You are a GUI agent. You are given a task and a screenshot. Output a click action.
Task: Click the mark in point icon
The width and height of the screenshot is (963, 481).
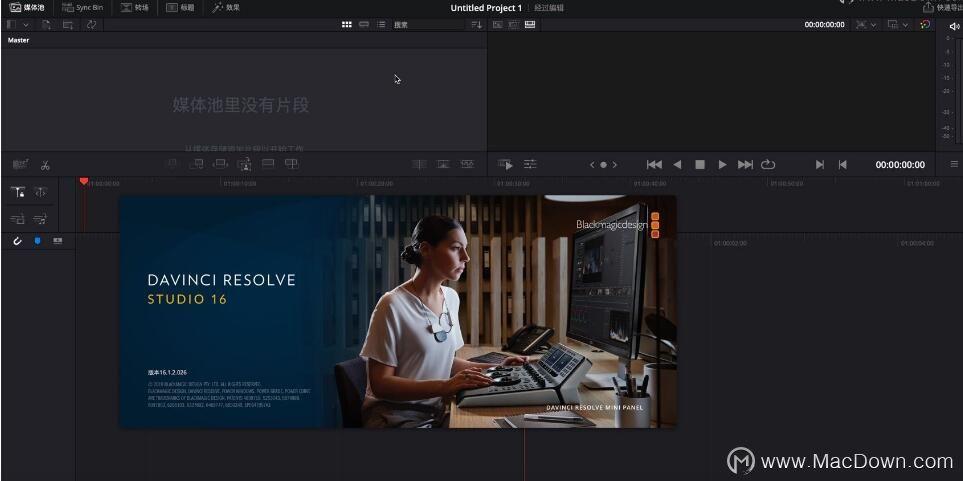(x=819, y=165)
